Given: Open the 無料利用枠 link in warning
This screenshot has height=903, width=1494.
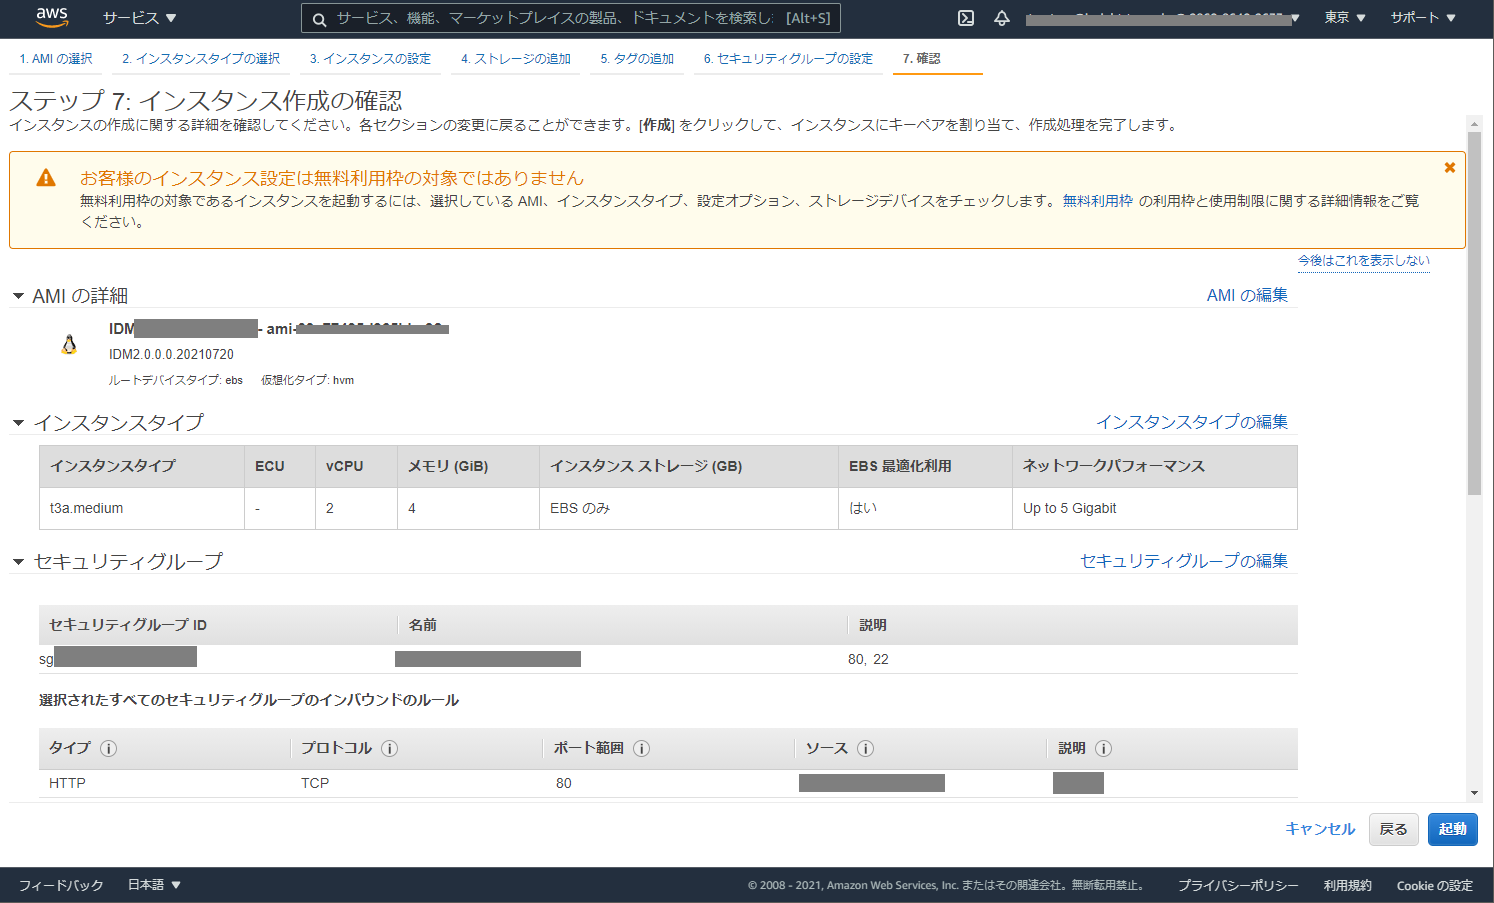Looking at the screenshot, I should (x=1098, y=201).
